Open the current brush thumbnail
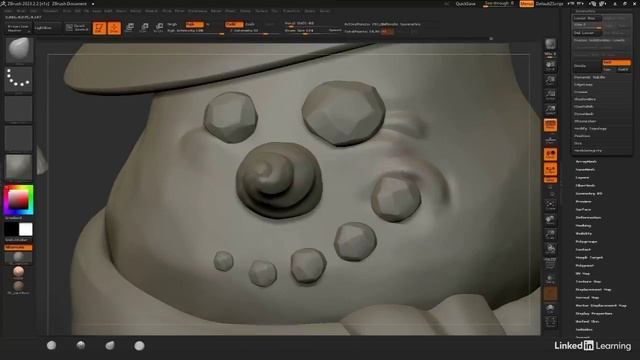Viewport: 640px width, 360px height. click(x=19, y=51)
